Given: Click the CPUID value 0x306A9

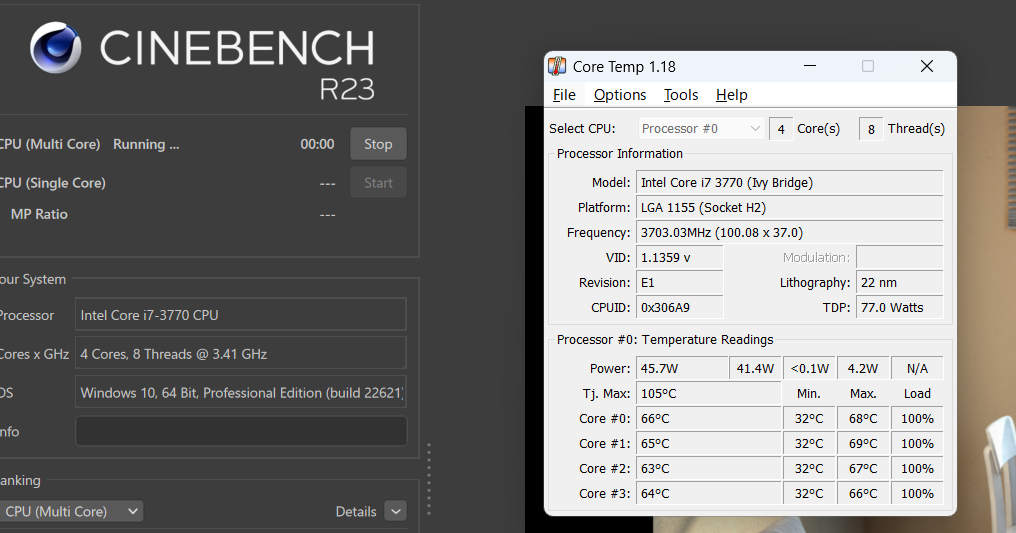Looking at the screenshot, I should pyautogui.click(x=680, y=308).
